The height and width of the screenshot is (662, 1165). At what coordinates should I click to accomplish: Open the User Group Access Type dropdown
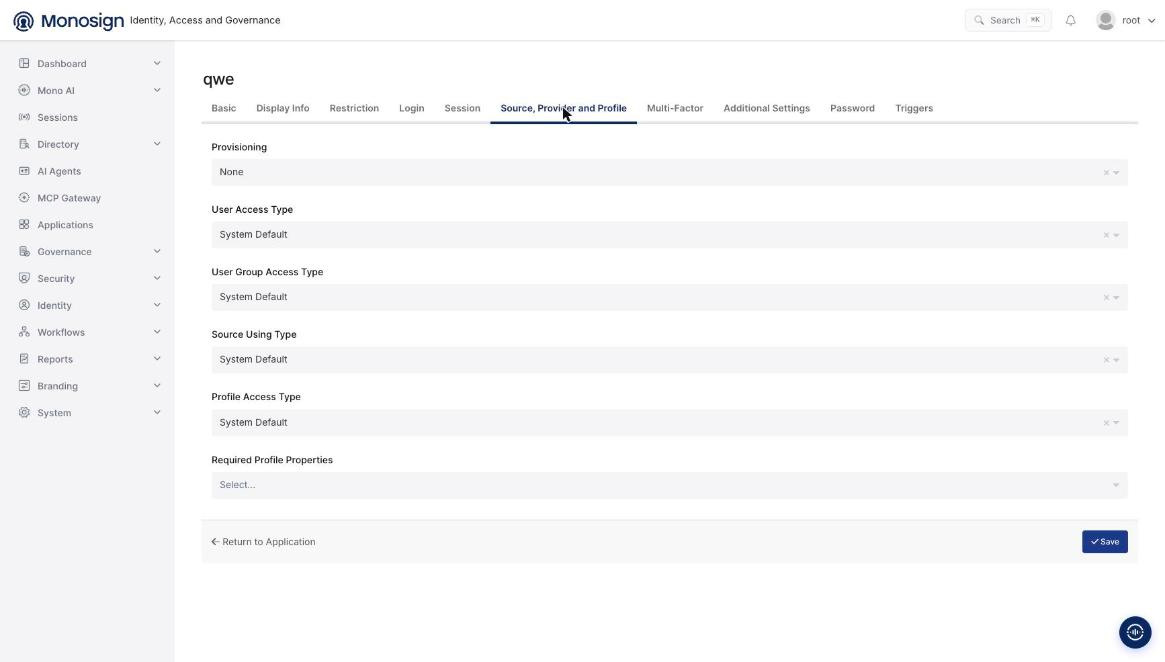(669, 297)
